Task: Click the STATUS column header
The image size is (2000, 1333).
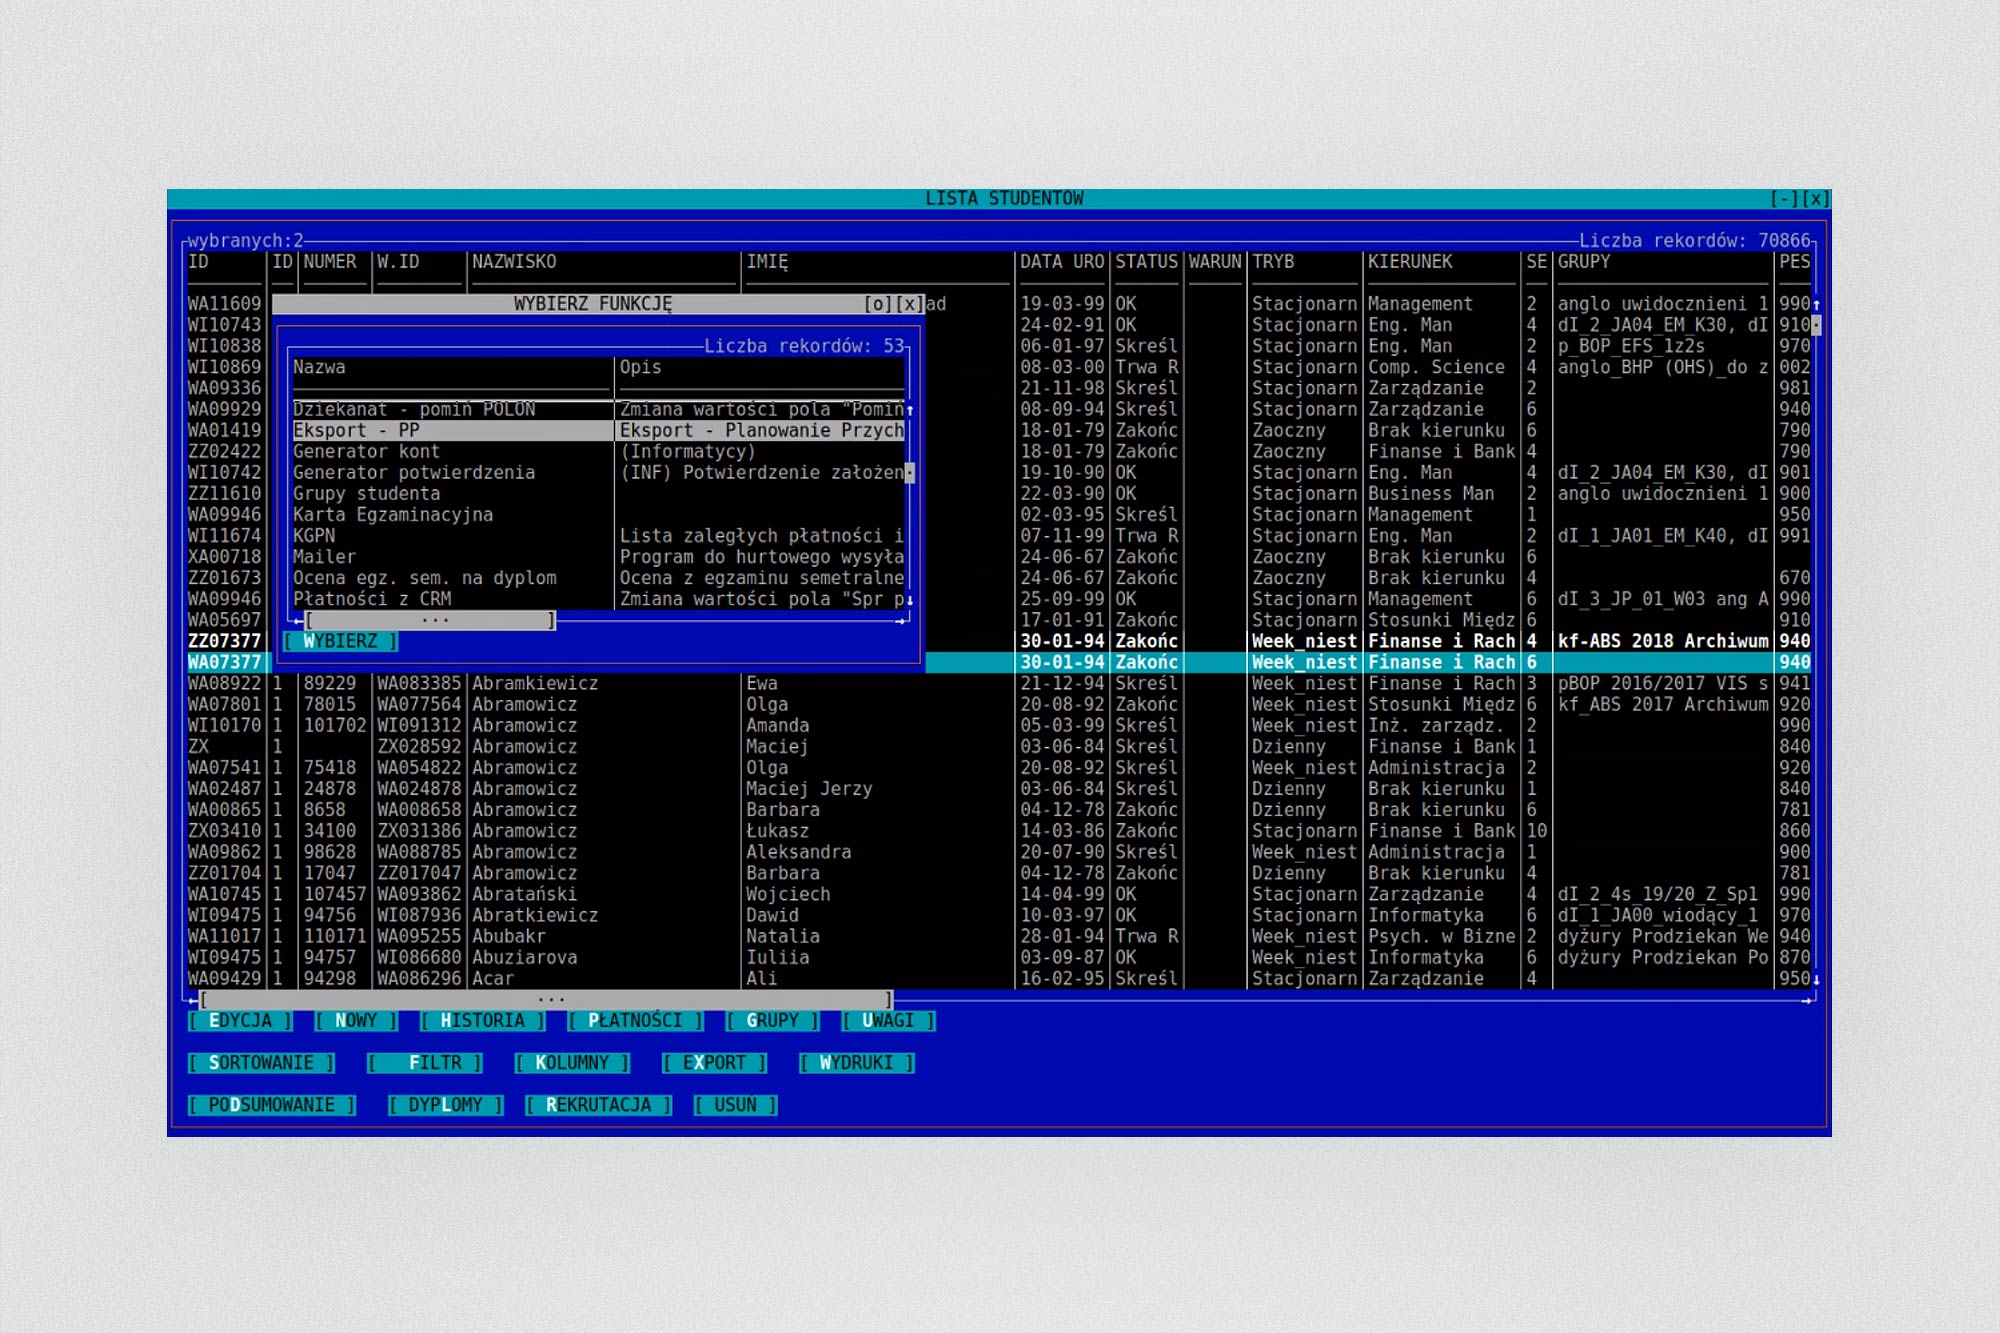Action: tap(1146, 262)
